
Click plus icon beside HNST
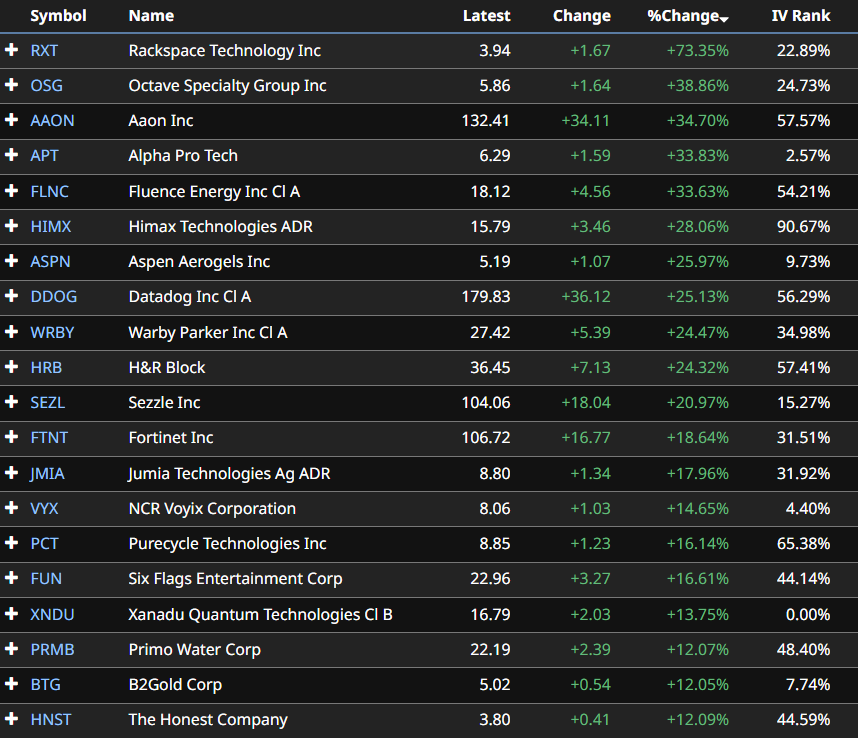coord(11,719)
